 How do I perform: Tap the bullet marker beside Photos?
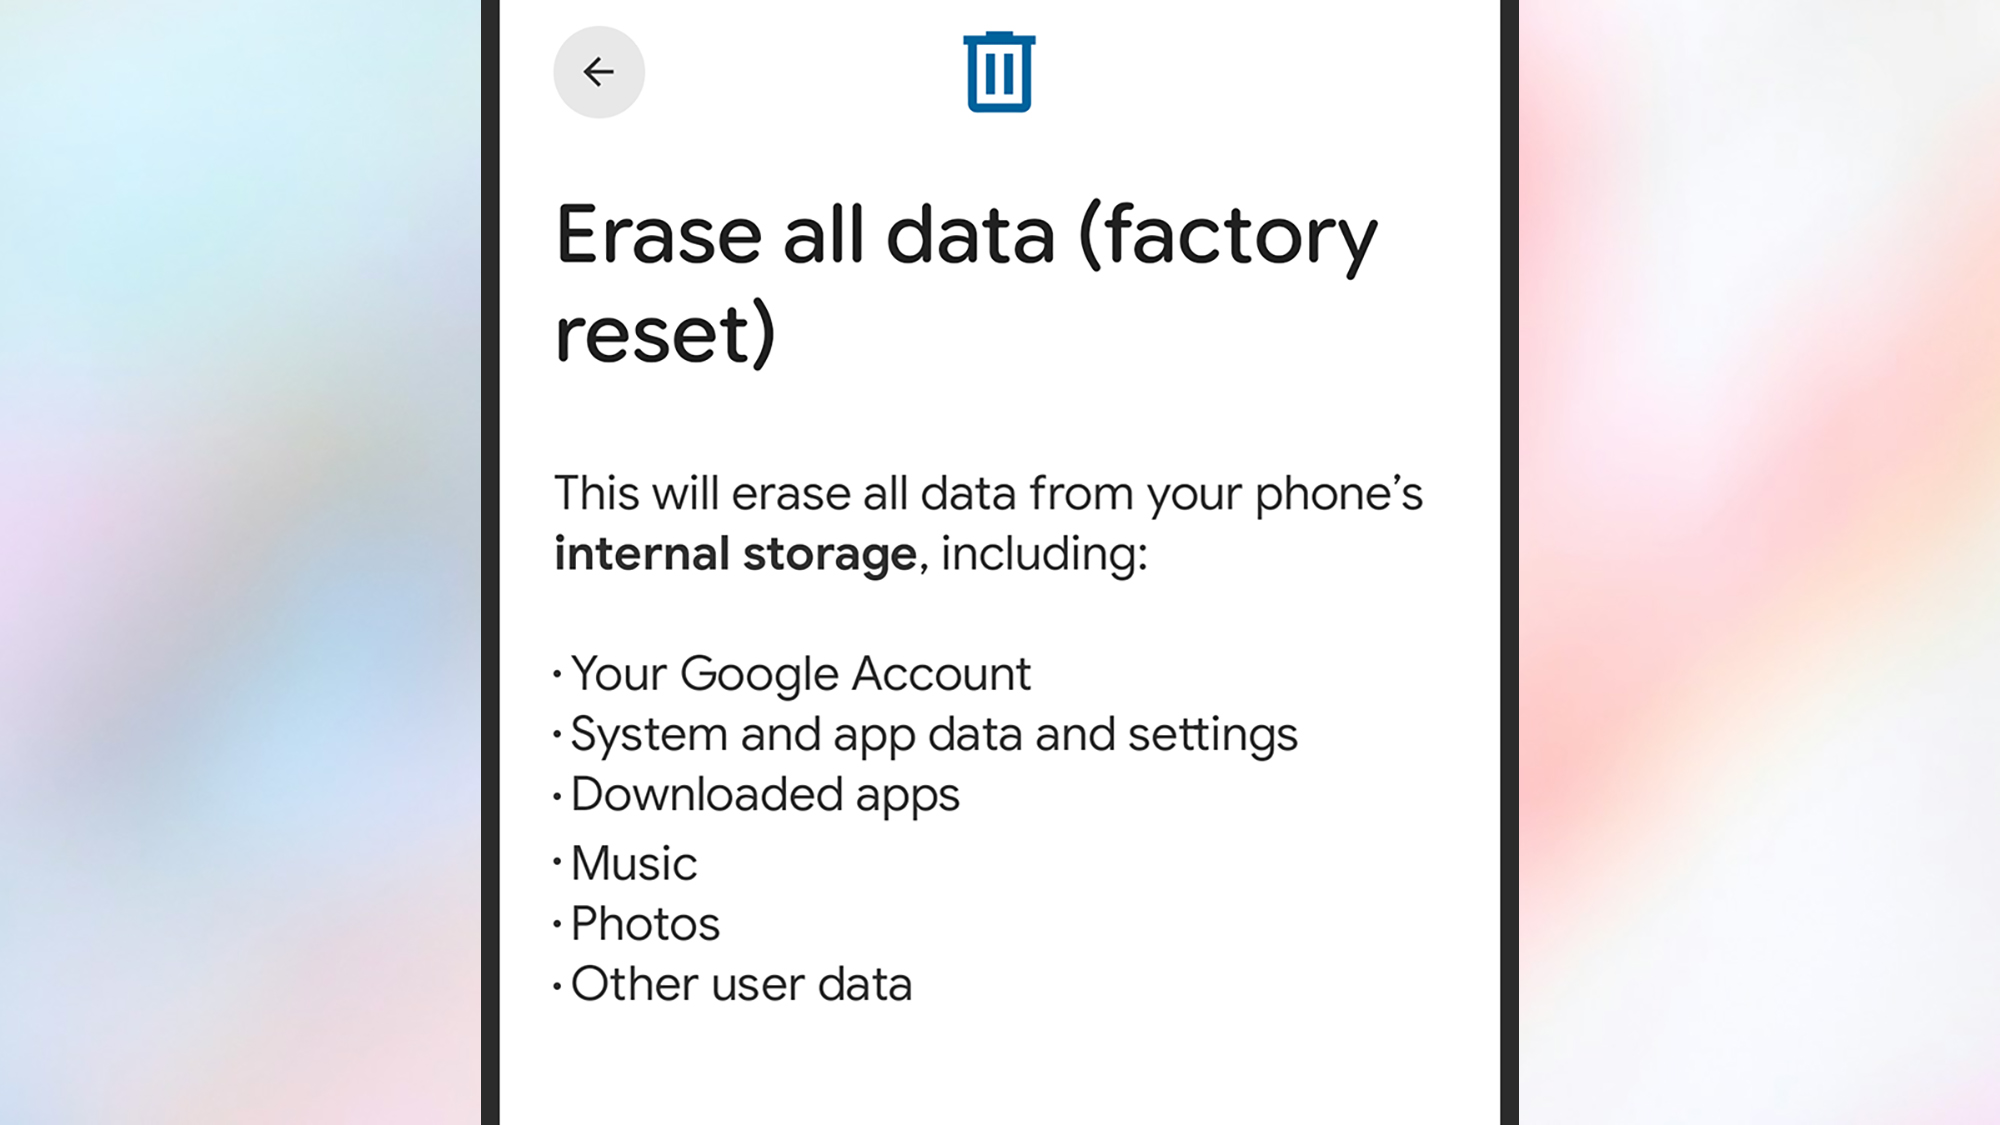(x=557, y=923)
